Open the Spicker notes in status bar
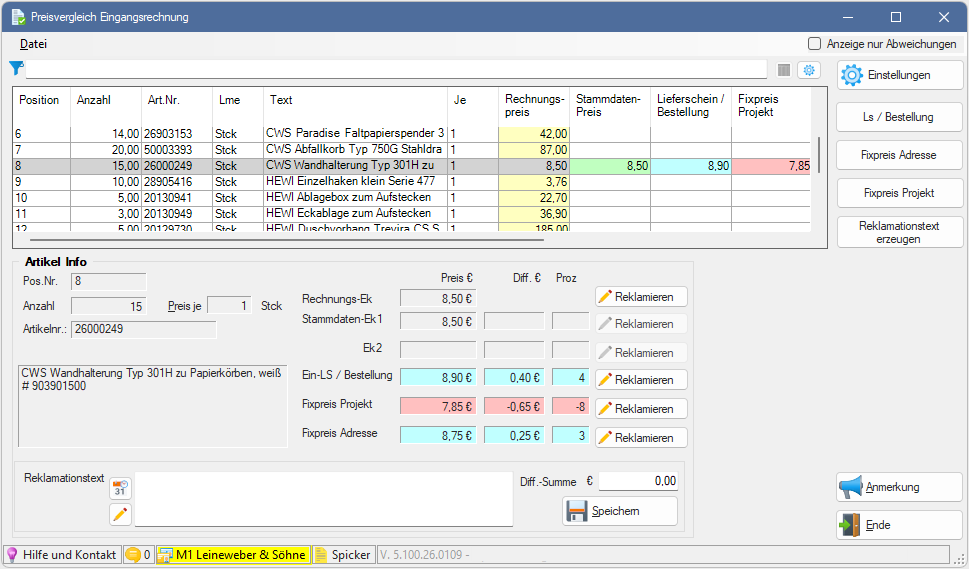The height and width of the screenshot is (569, 969). tap(342, 554)
